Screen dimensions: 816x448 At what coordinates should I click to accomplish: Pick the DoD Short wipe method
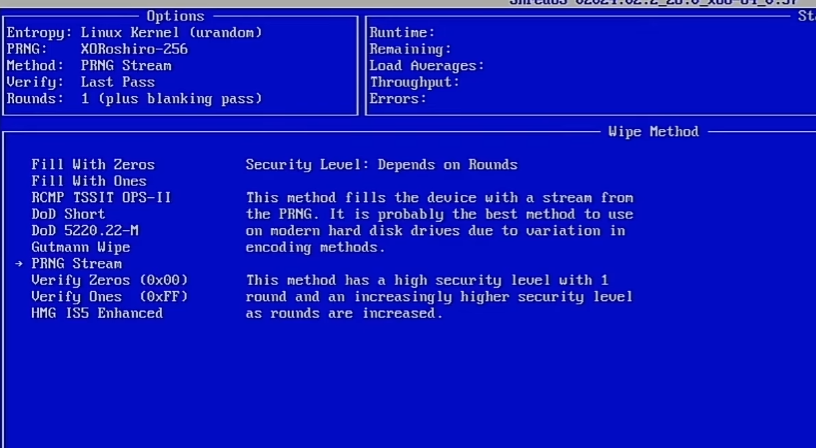68,214
